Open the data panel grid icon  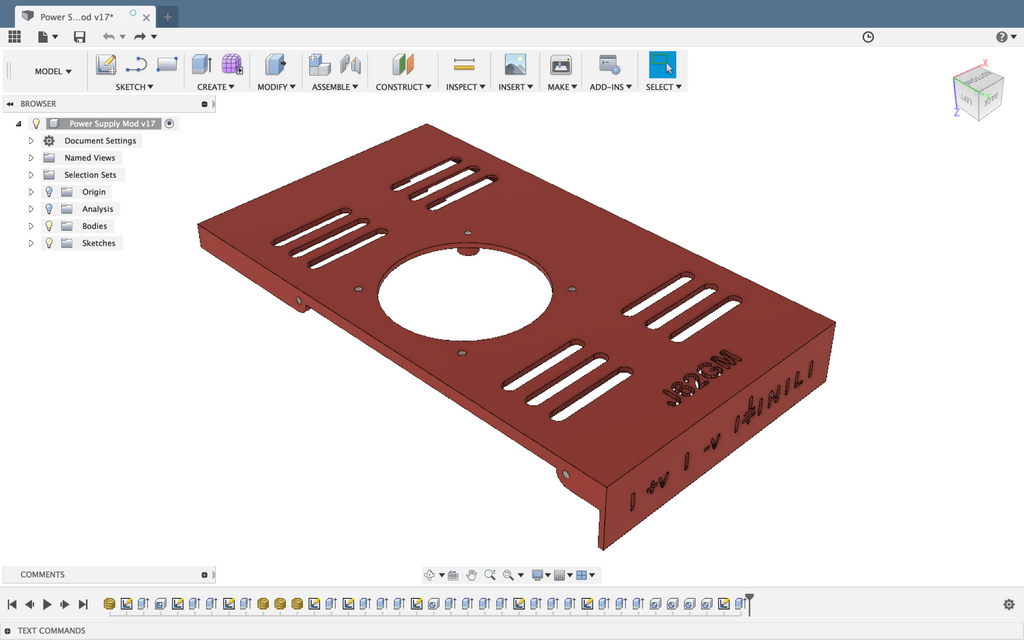coord(14,37)
